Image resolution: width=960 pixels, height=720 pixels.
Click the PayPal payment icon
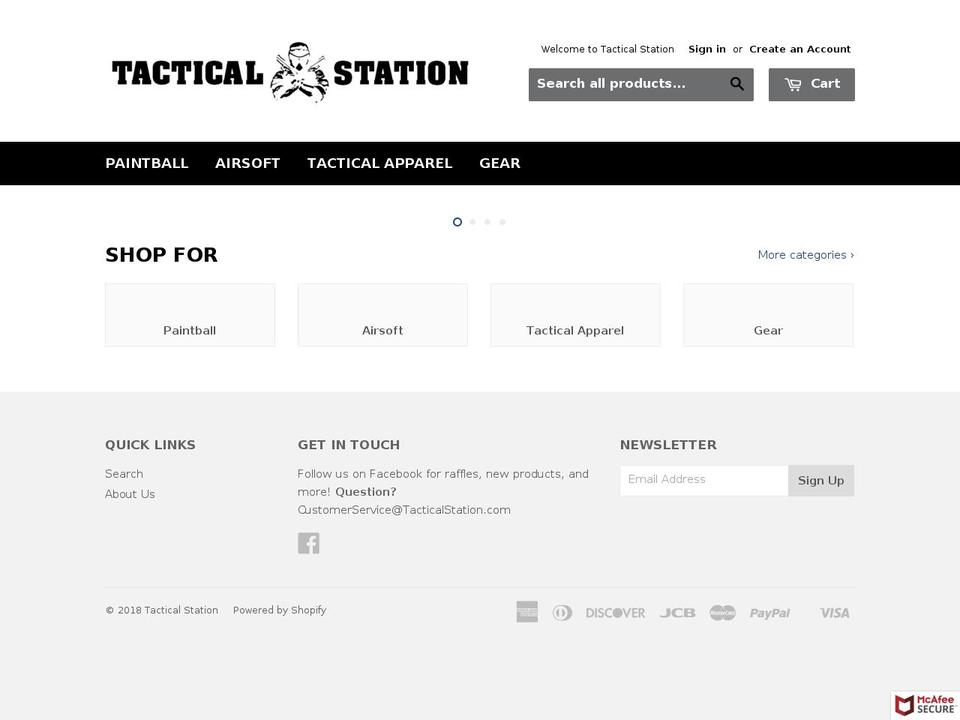click(770, 613)
